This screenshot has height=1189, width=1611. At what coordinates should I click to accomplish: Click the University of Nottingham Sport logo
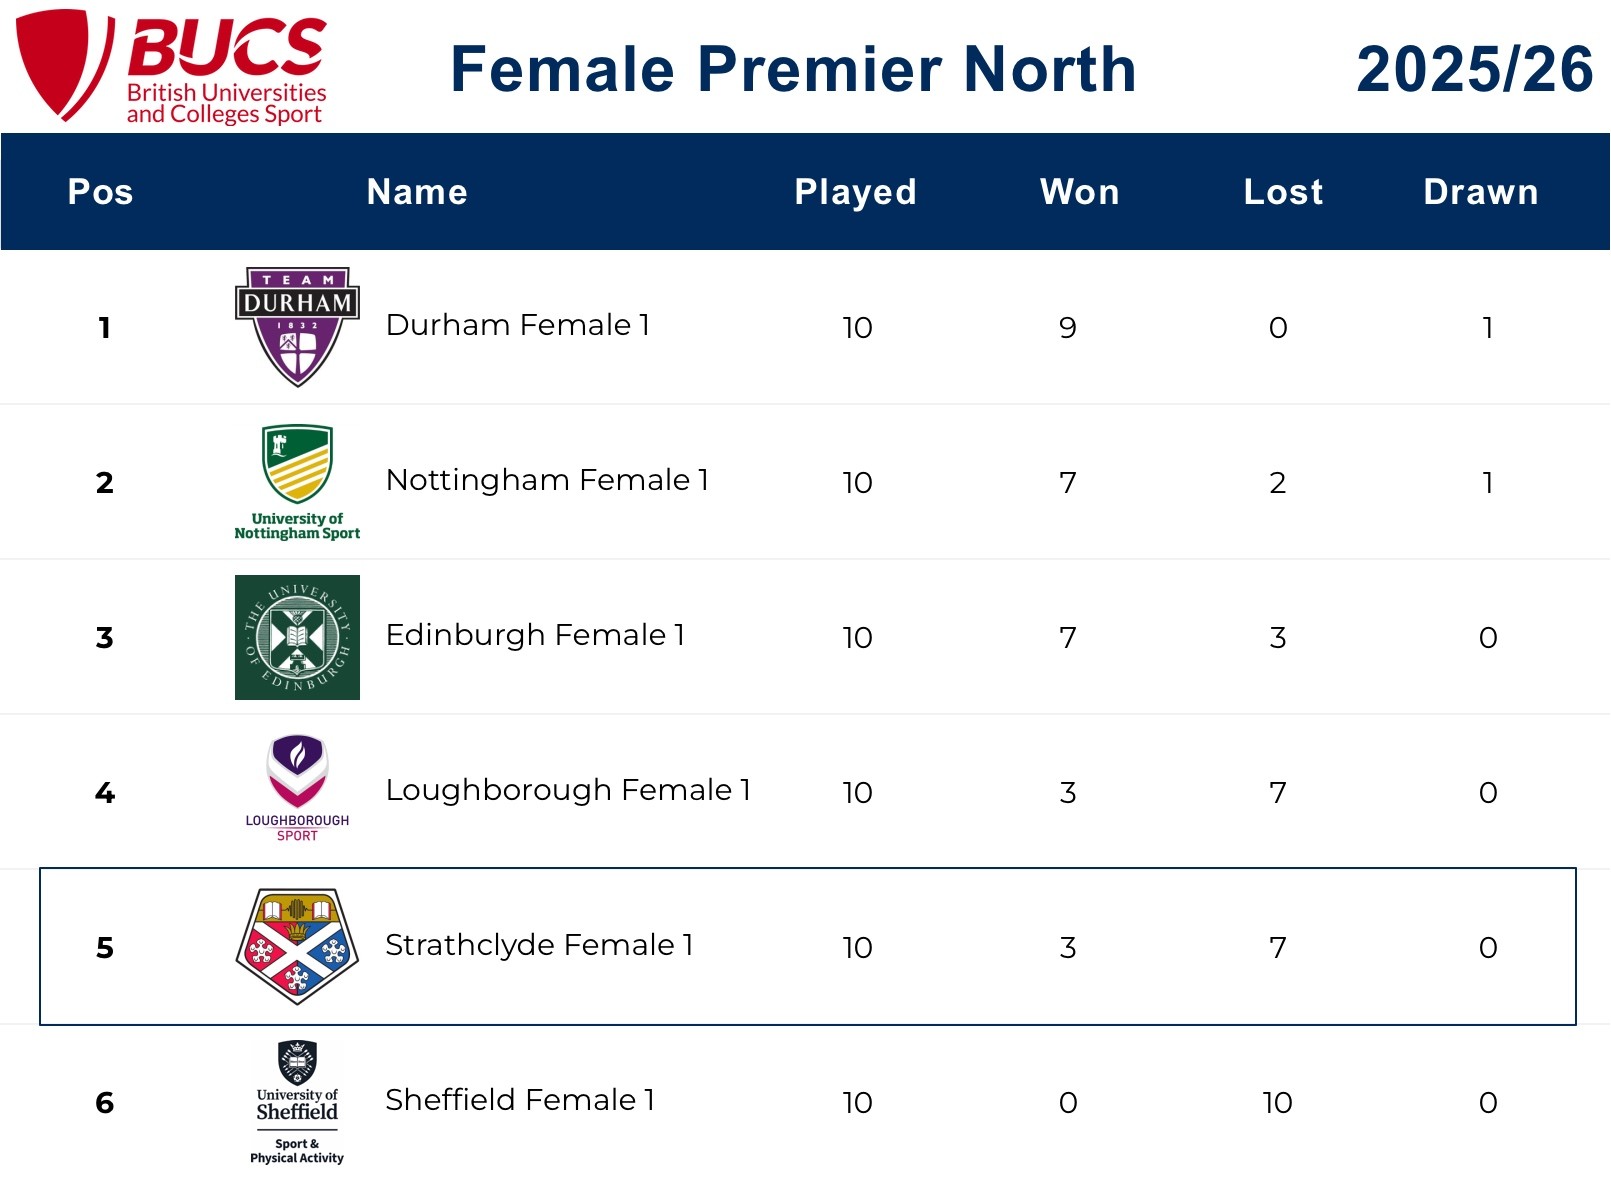coord(297,482)
